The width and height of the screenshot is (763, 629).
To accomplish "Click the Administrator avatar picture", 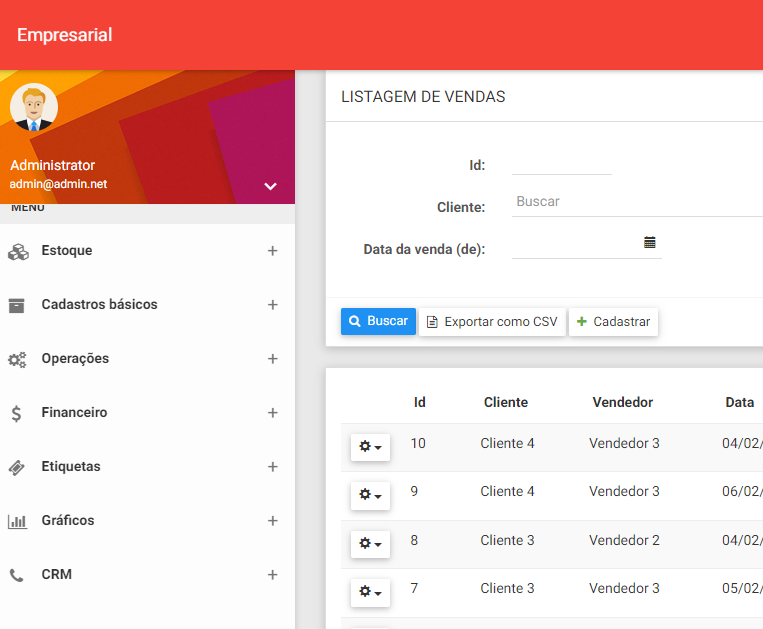I will coord(34,107).
